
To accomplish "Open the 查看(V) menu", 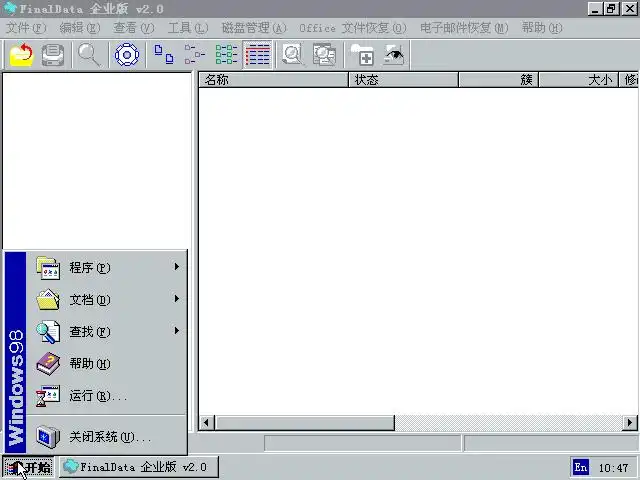I will 134,28.
